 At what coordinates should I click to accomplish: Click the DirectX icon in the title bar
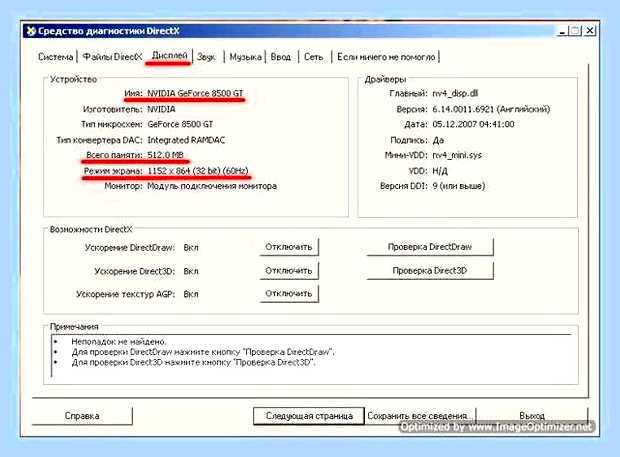[31, 31]
